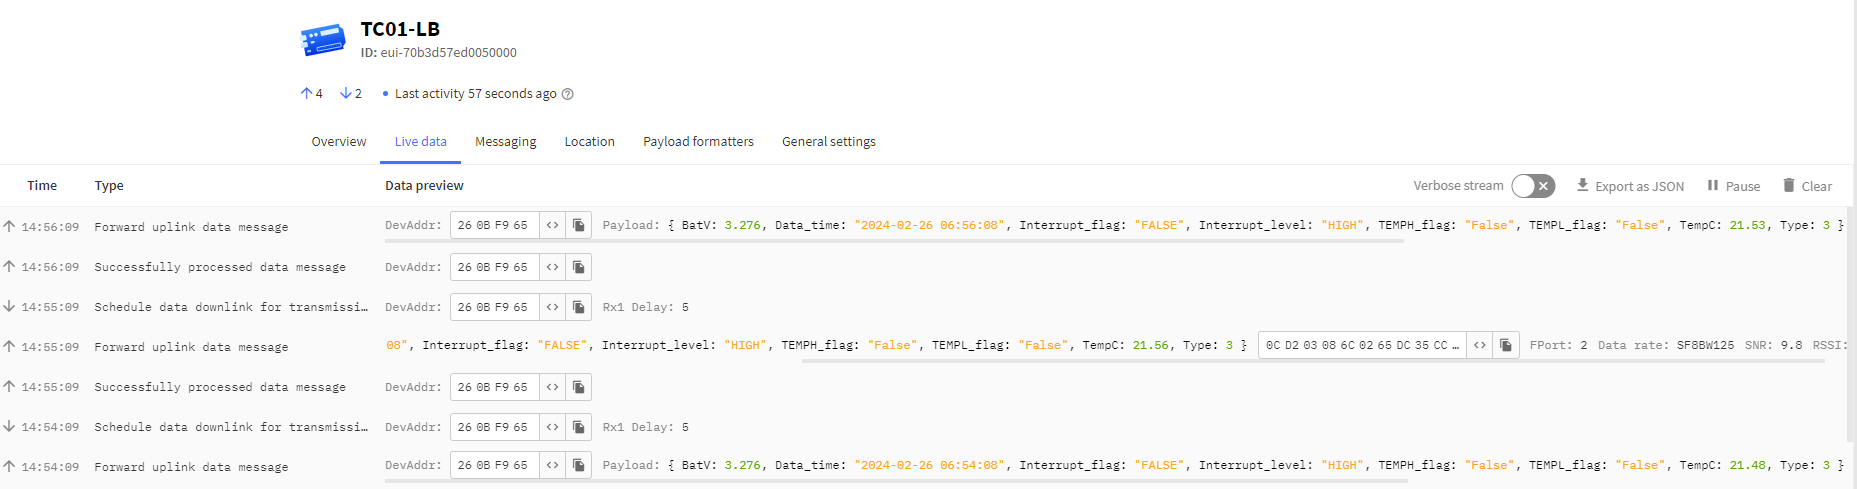Click the Time column header

pyautogui.click(x=42, y=186)
